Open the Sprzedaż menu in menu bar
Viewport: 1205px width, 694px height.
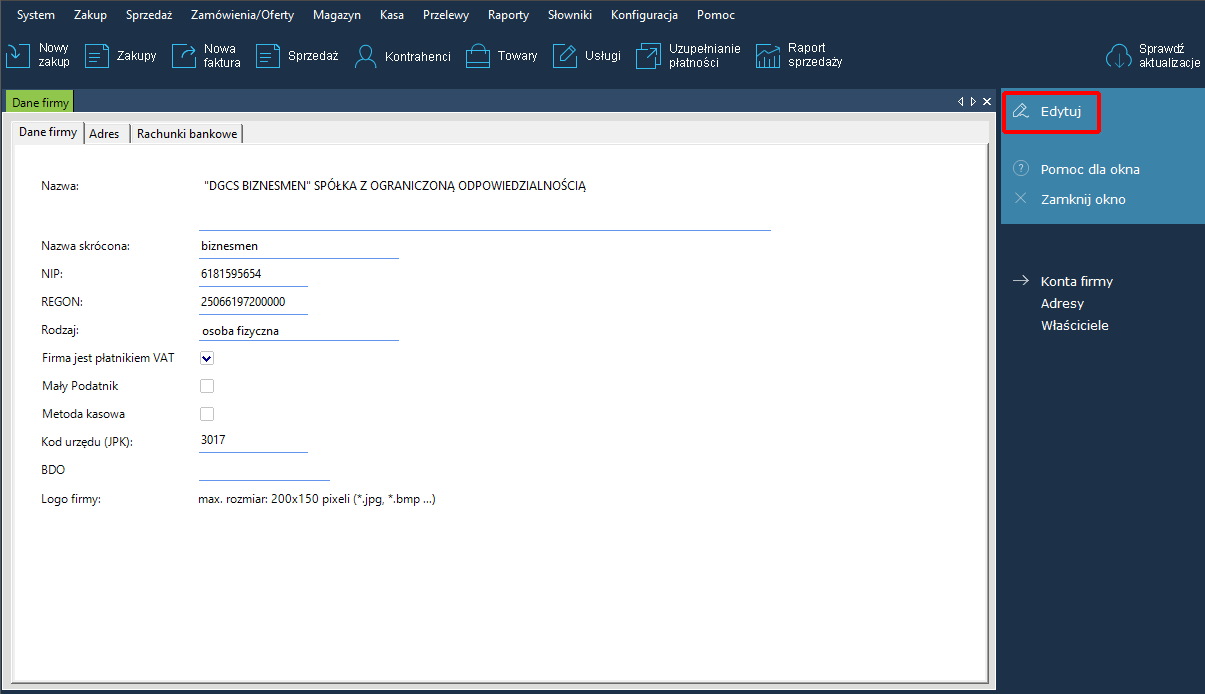pos(149,15)
